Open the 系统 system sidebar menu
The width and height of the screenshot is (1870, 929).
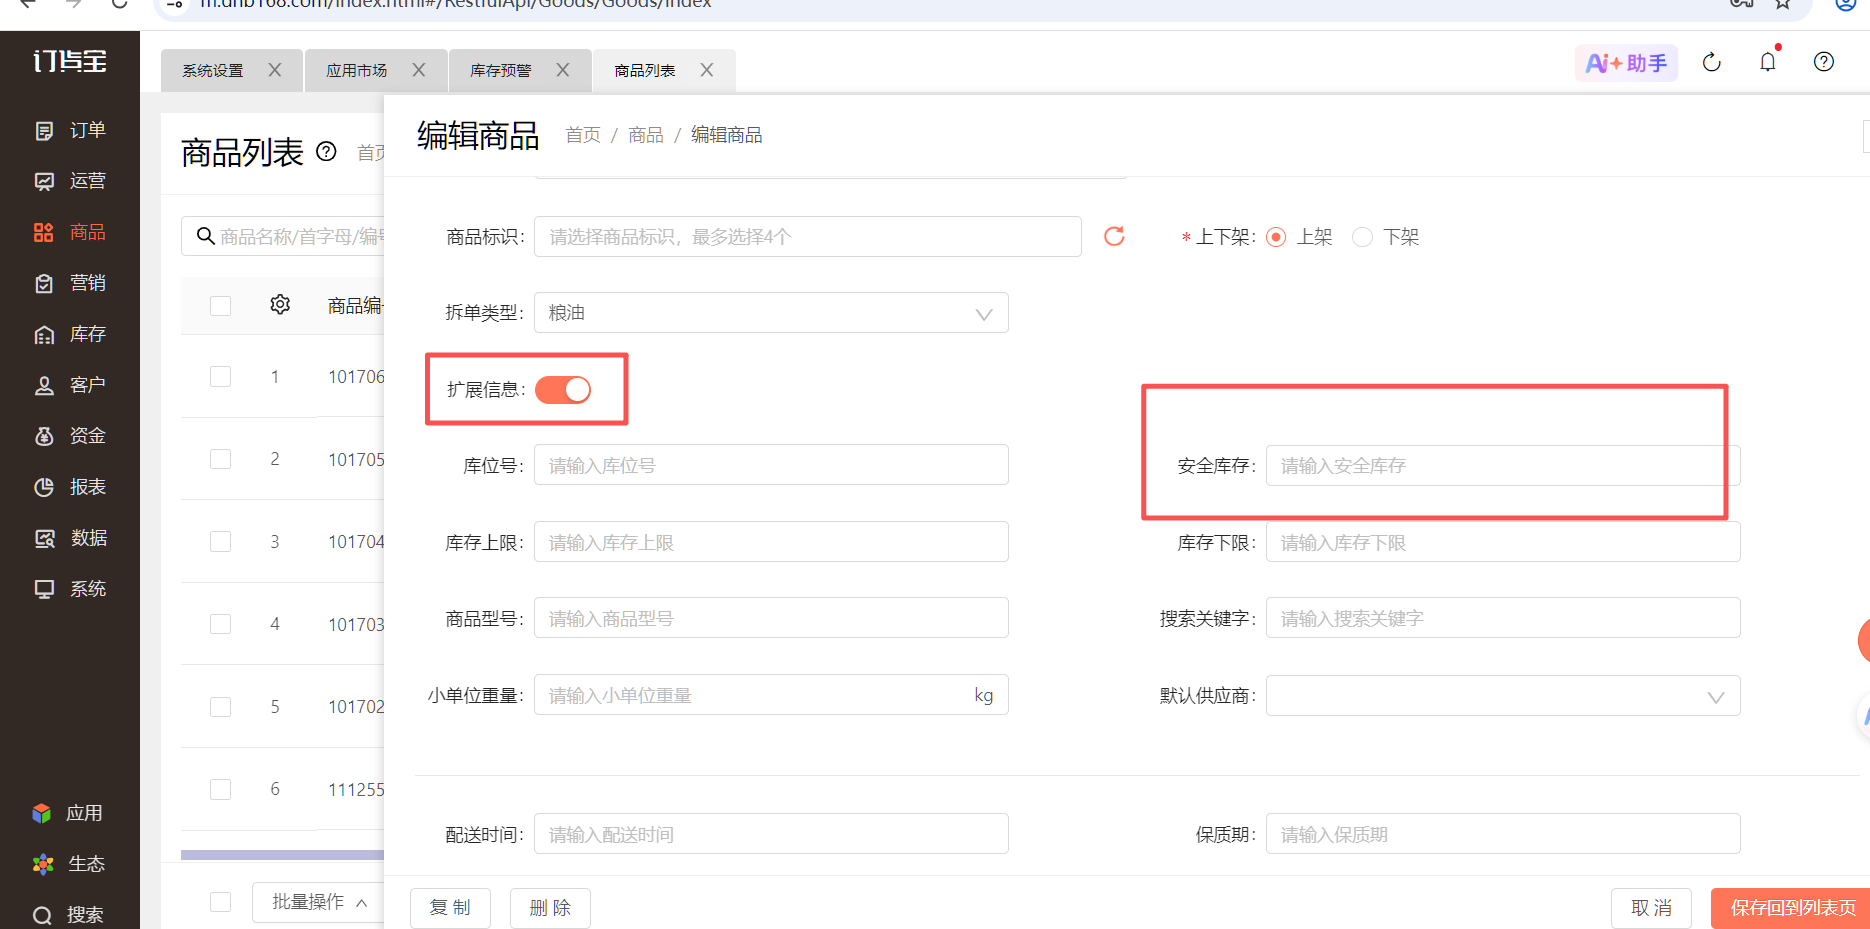pyautogui.click(x=70, y=589)
